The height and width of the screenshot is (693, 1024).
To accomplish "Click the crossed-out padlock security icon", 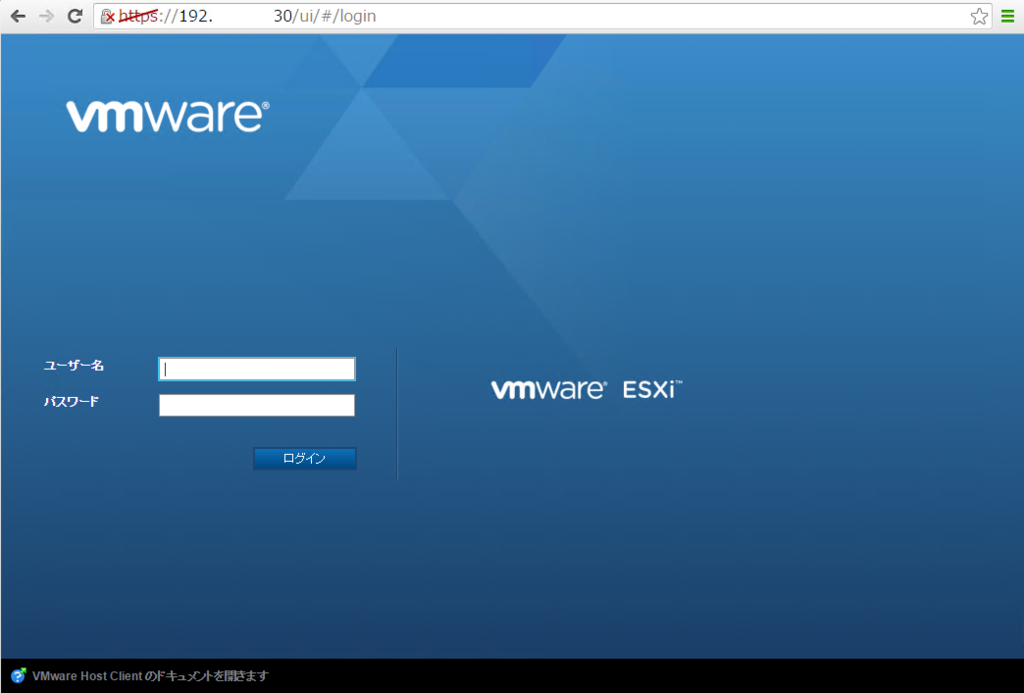I will click(x=108, y=16).
